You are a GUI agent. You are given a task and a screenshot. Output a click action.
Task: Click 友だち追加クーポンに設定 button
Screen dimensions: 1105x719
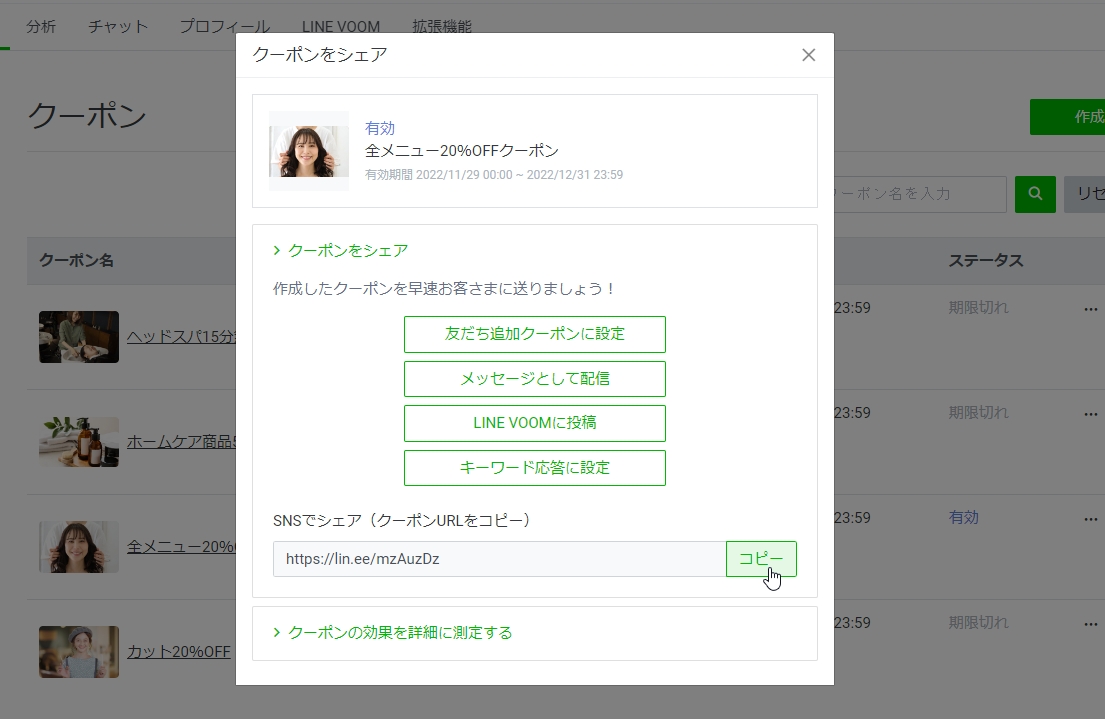point(534,334)
